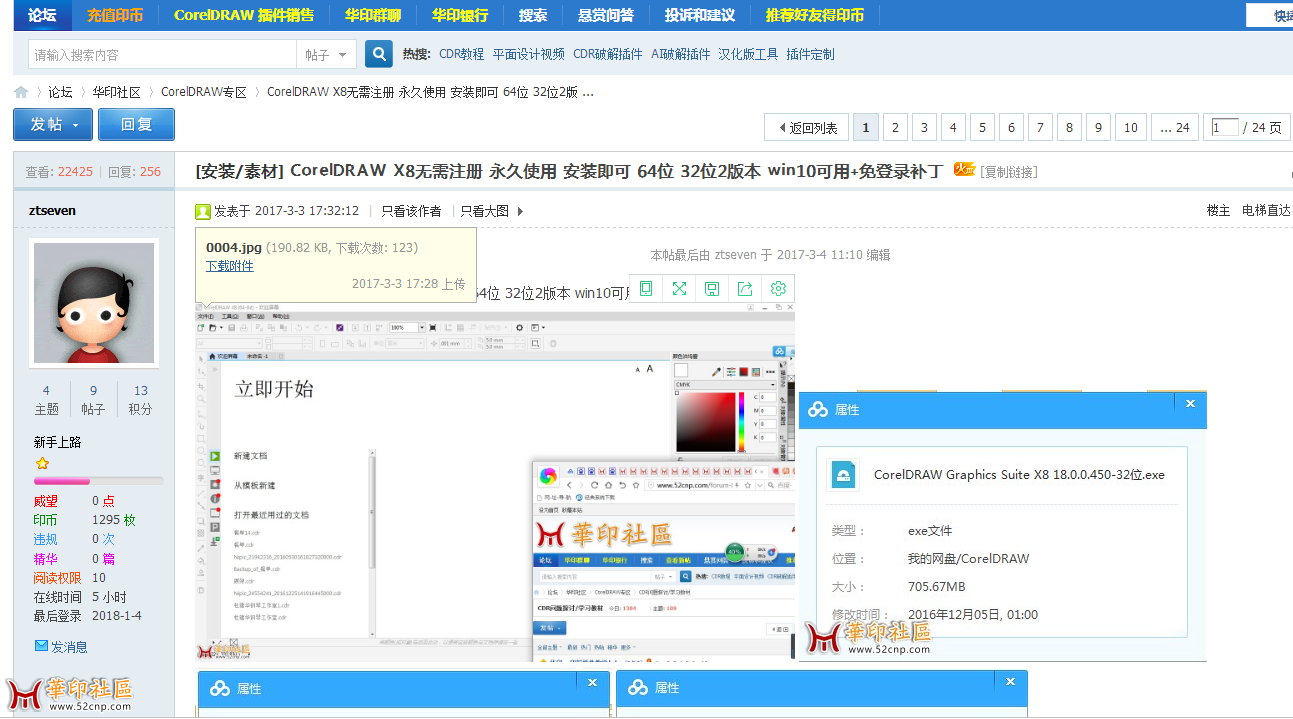
Task: Go to page 3 of the thread
Action: point(925,127)
